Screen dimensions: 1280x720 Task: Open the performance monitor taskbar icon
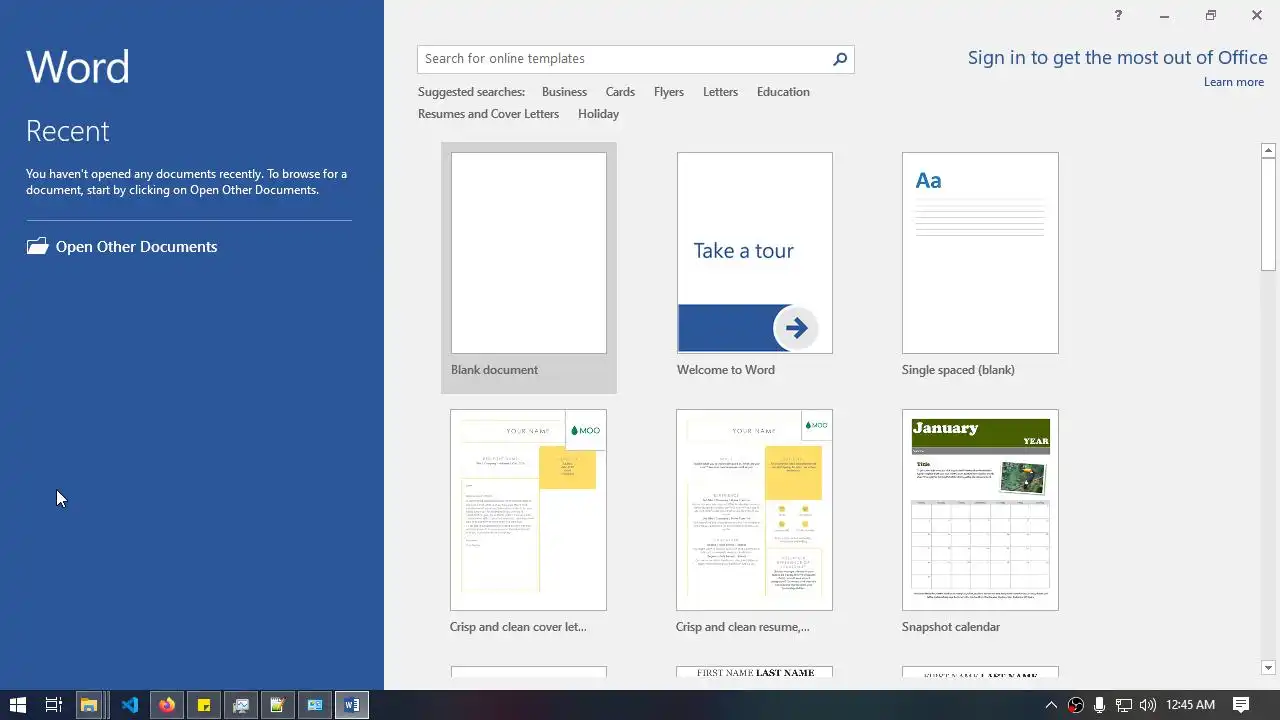point(241,705)
